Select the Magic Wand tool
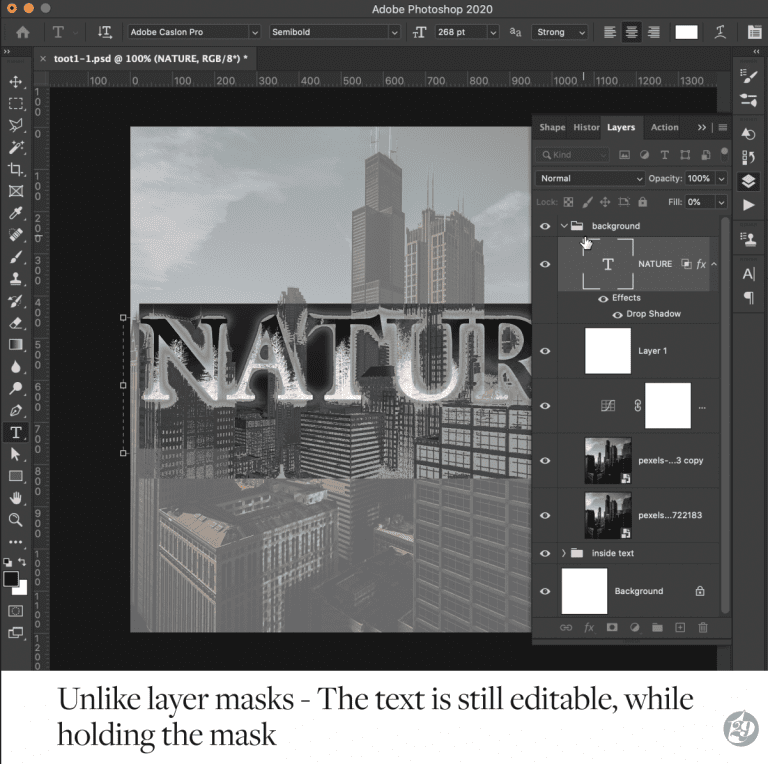This screenshot has width=768, height=764. click(x=16, y=146)
